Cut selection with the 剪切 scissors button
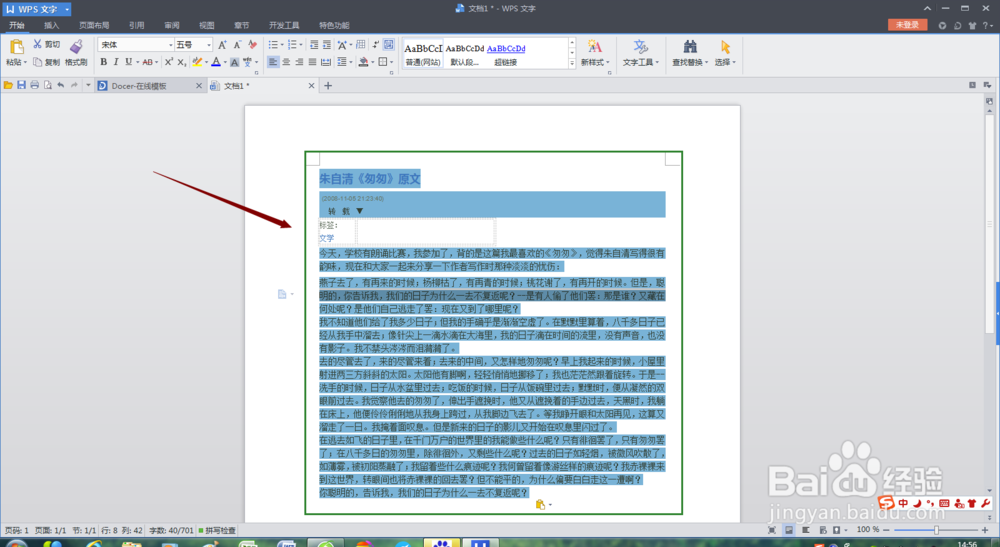 click(47, 44)
